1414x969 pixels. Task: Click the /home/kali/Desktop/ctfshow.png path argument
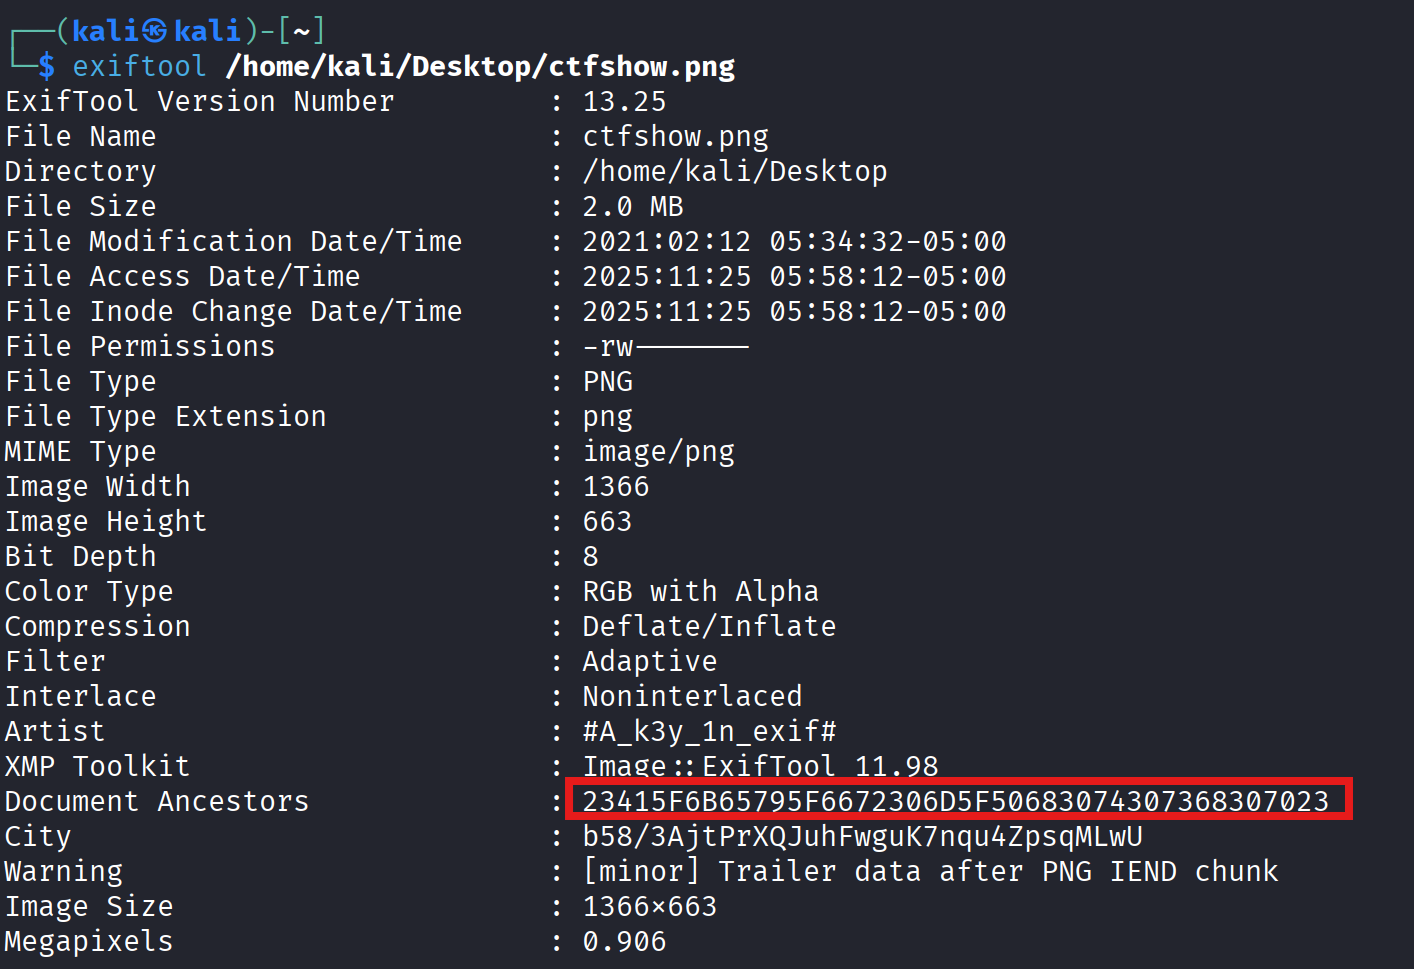pyautogui.click(x=480, y=66)
